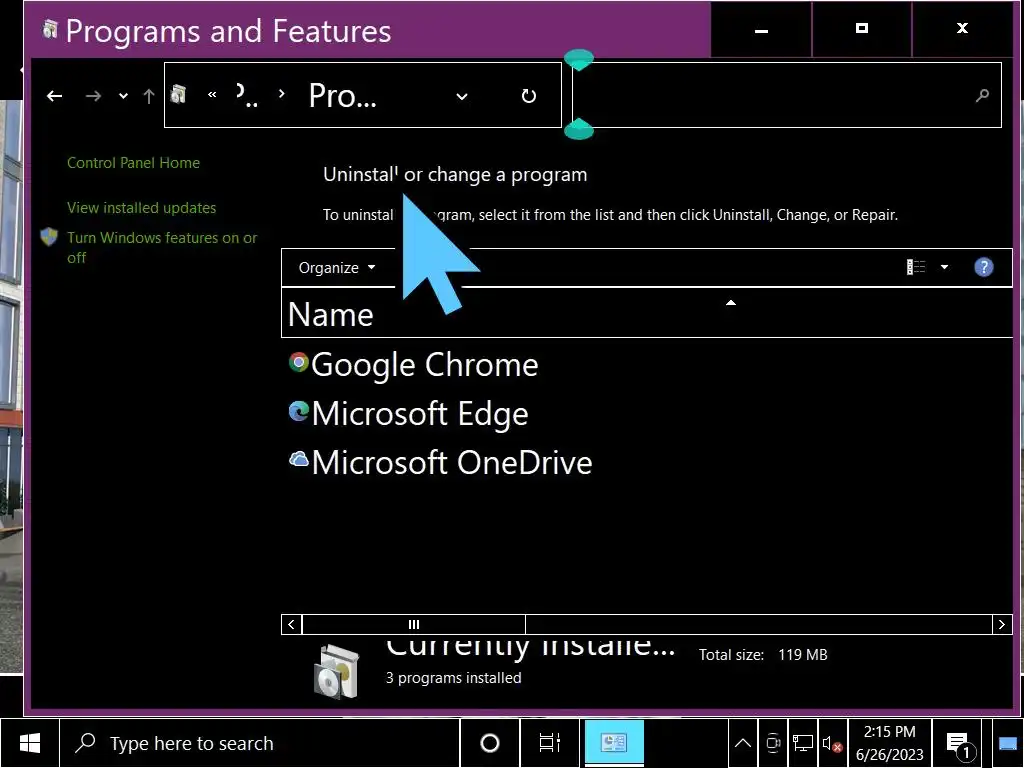The width and height of the screenshot is (1024, 768).
Task: Click the search magnifier icon
Action: (982, 96)
